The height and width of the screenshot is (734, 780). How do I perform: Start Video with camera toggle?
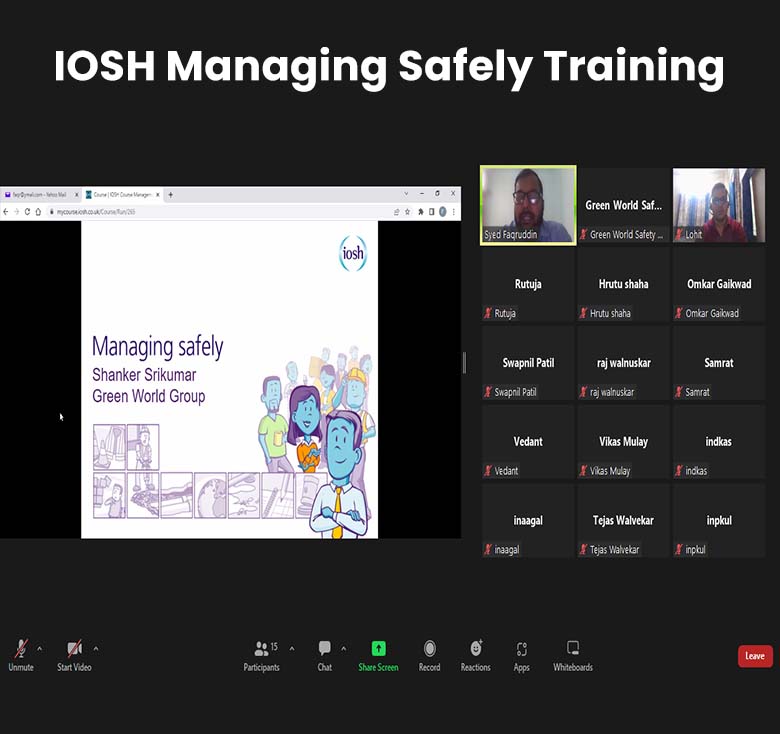click(x=74, y=649)
